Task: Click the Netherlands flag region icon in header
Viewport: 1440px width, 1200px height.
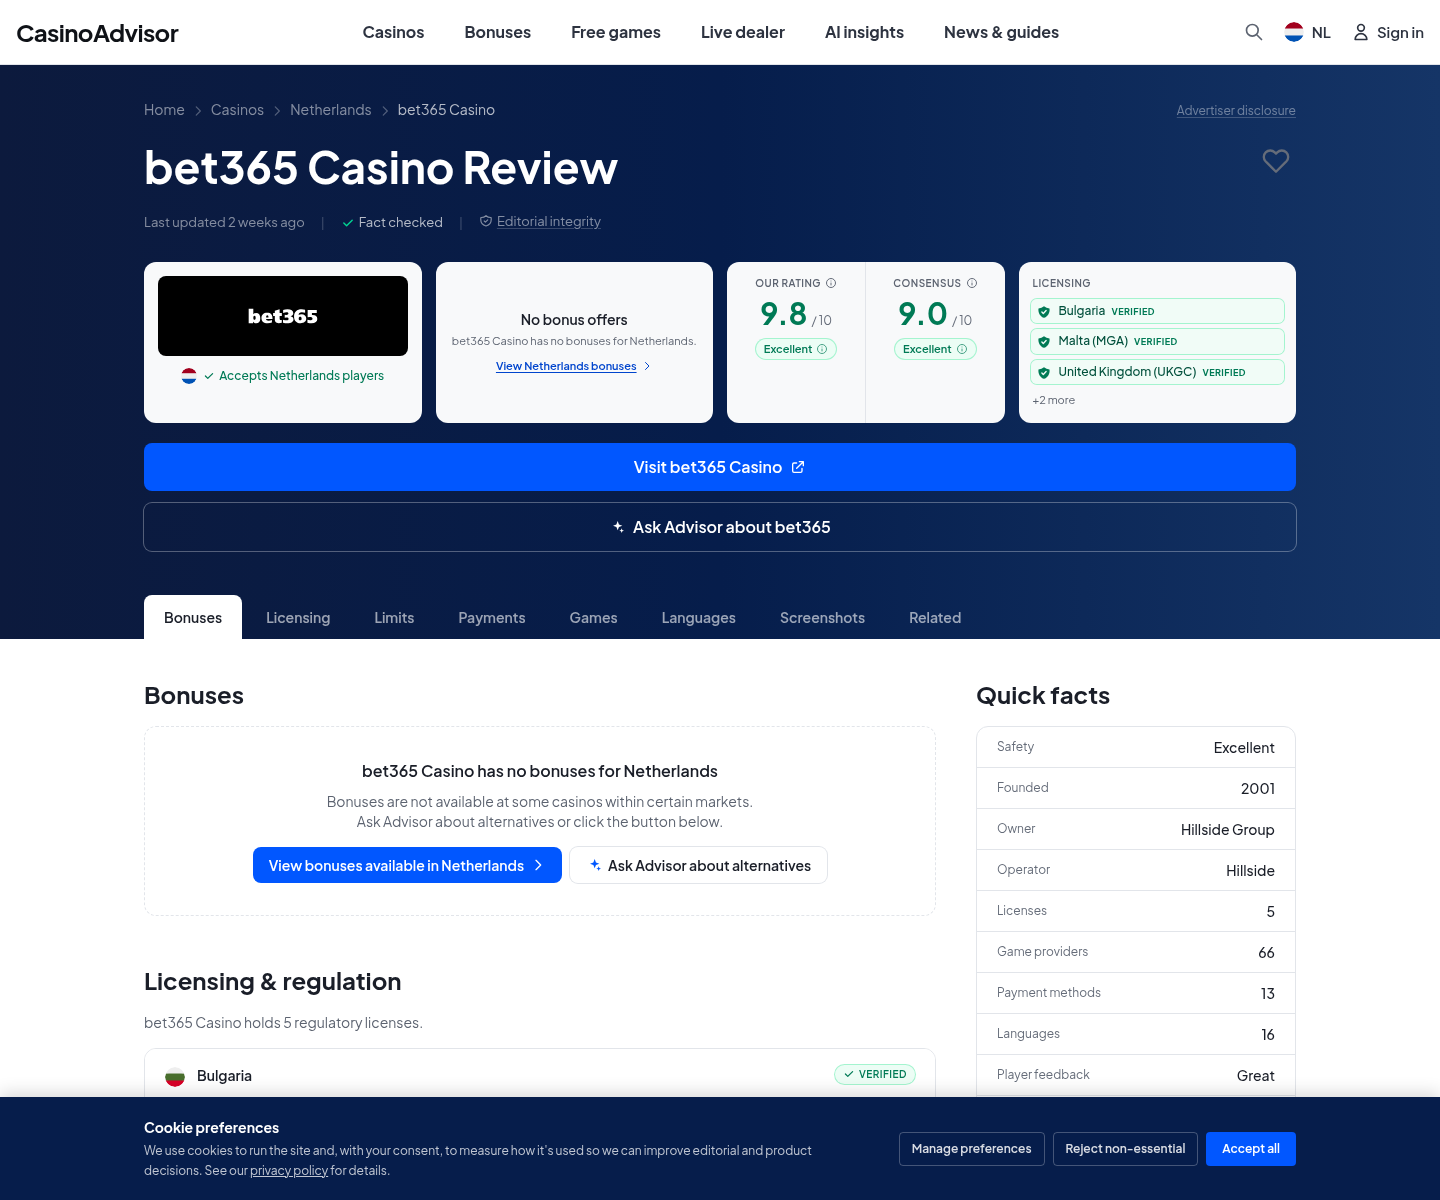Action: pos(1294,32)
